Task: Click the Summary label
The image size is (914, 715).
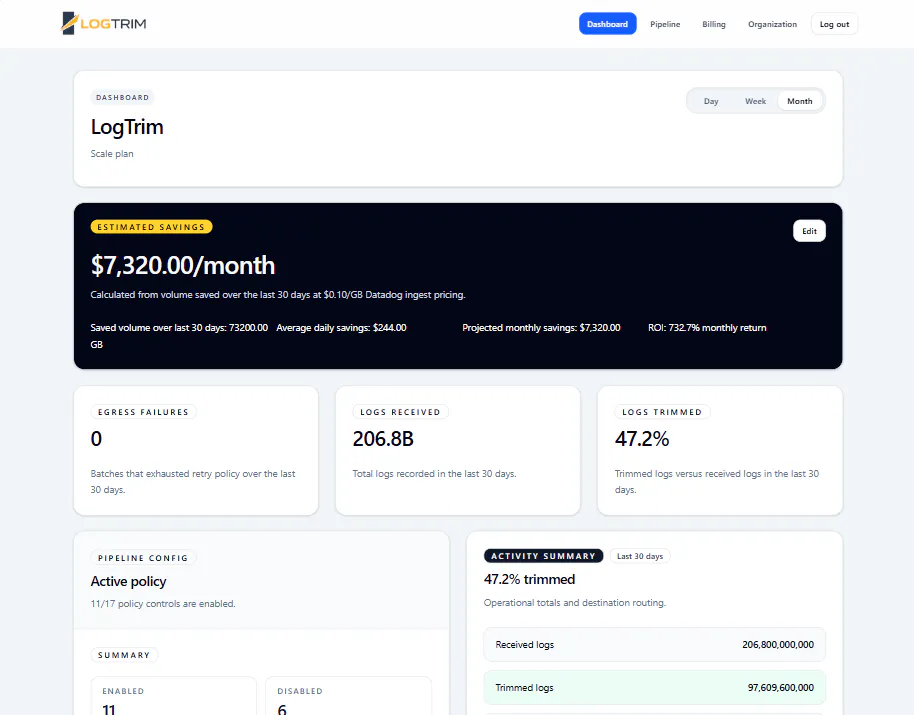Action: point(124,655)
